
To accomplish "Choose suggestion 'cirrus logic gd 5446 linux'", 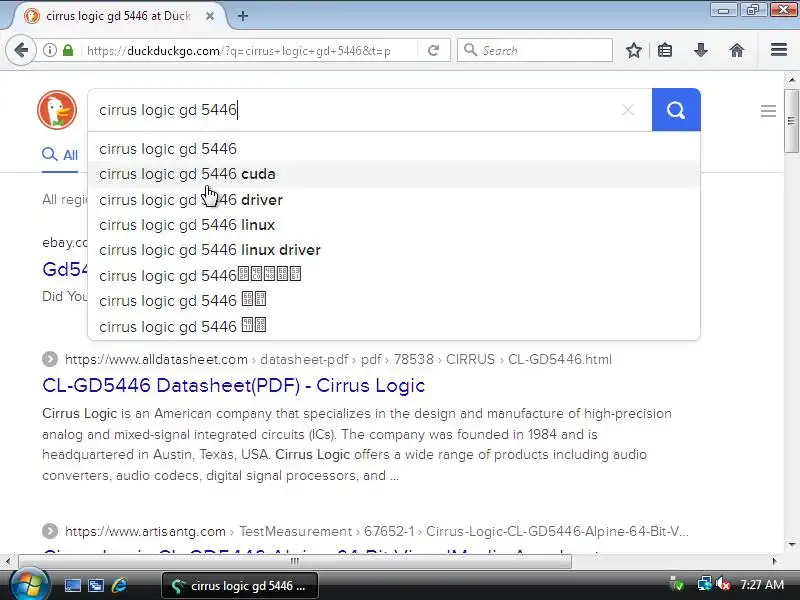I will tap(394, 225).
